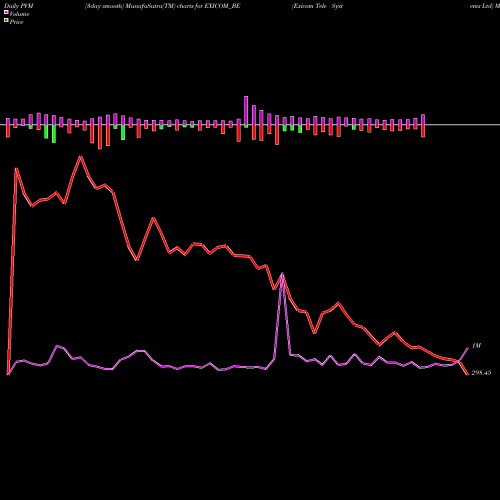Click the Daily PVM title text
500x500 pixels.
tap(19, 6)
